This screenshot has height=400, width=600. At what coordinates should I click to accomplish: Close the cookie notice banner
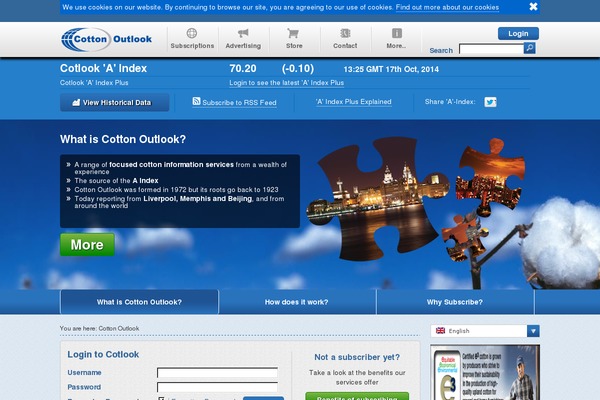(x=533, y=7)
